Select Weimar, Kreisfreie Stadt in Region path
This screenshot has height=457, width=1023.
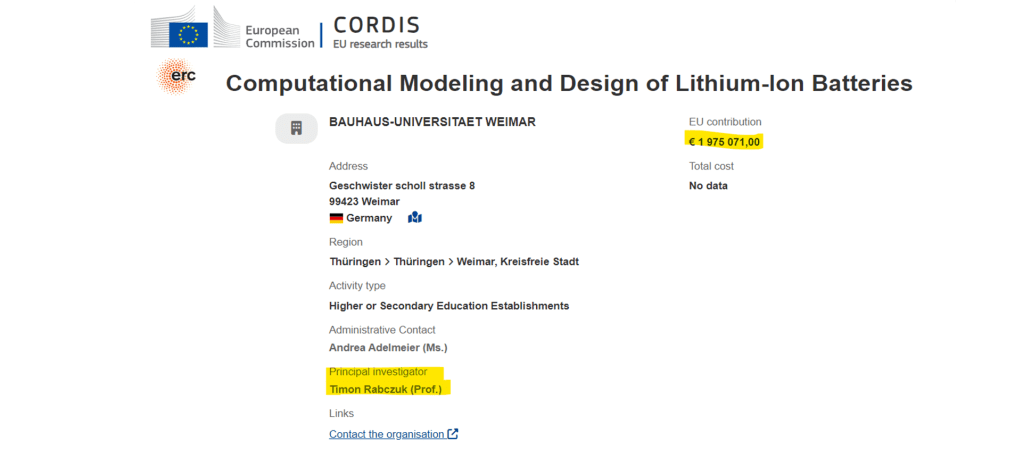coord(517,262)
